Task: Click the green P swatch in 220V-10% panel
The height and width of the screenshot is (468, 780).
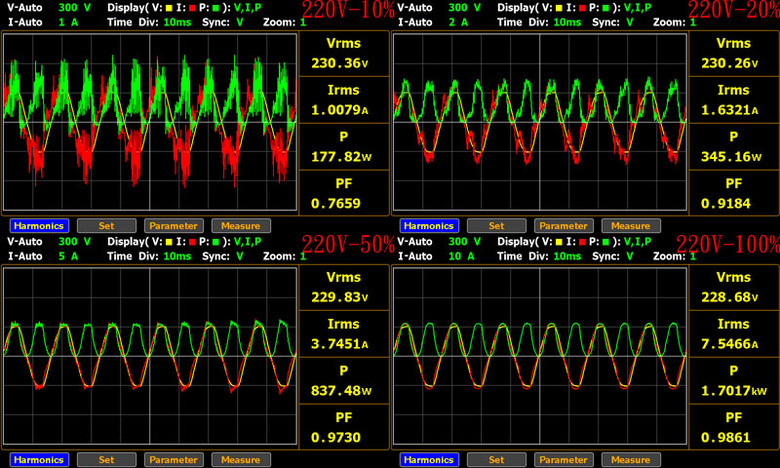Action: pyautogui.click(x=216, y=8)
